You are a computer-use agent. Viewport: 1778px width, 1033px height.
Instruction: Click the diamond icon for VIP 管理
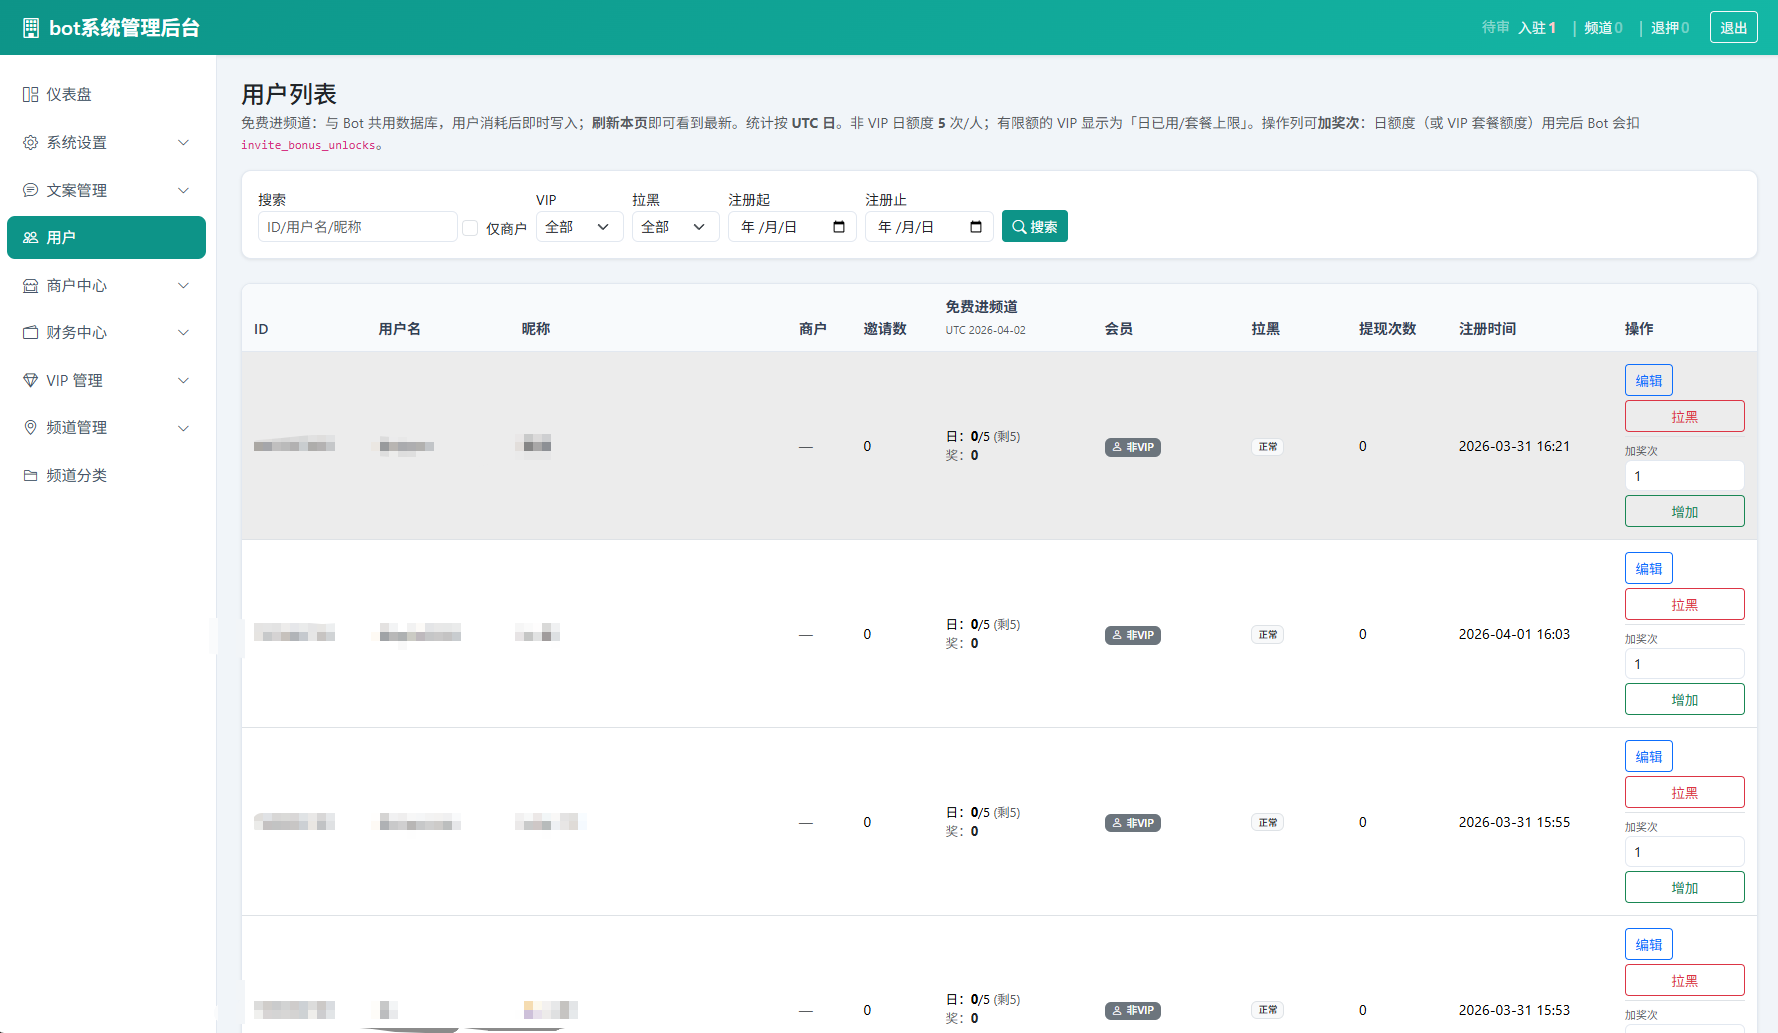click(30, 381)
